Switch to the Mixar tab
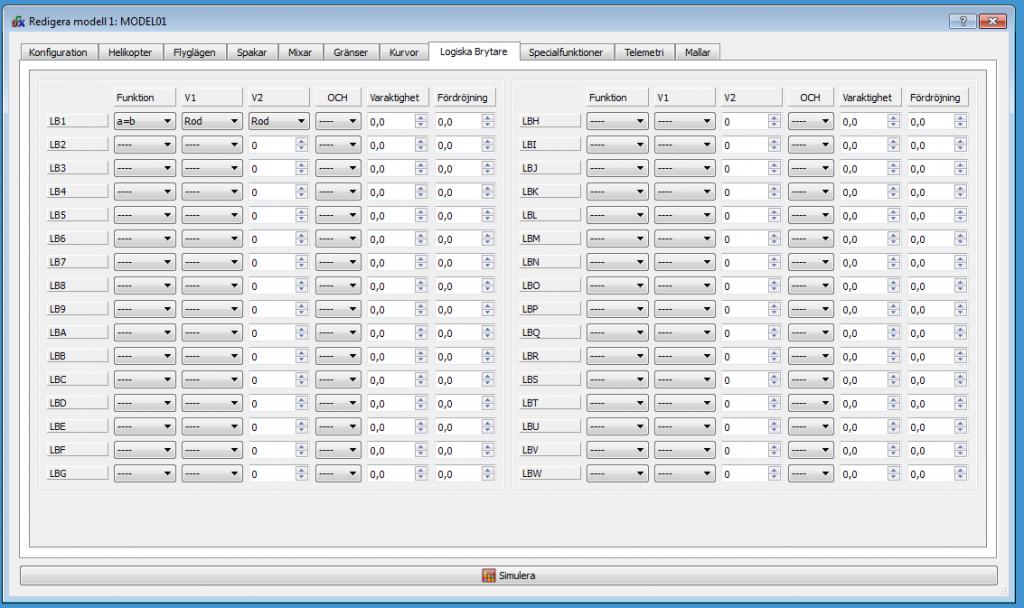1024x608 pixels. pos(300,52)
